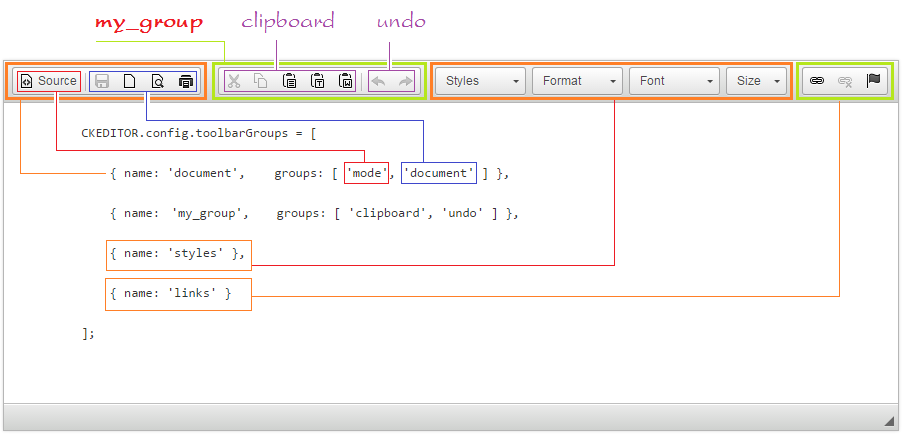
Task: Click the closing ']; ' line
Action: 88,334
